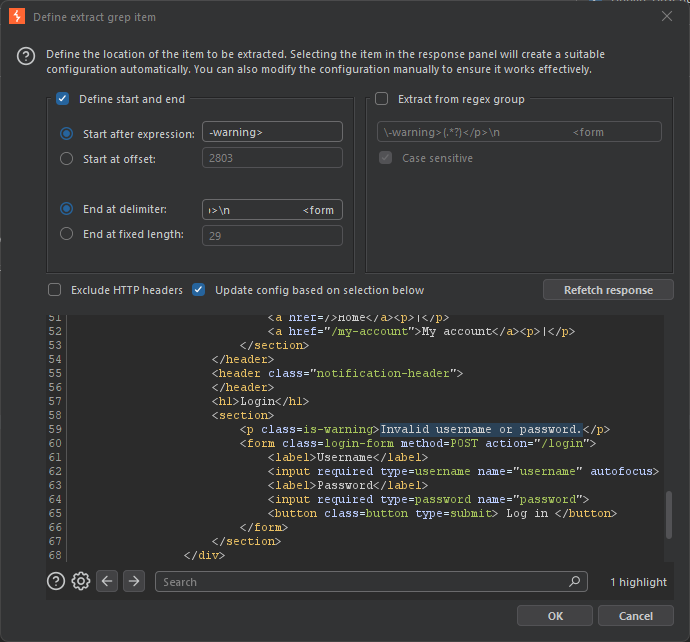Toggle the Case sensitive checkbox

385,158
